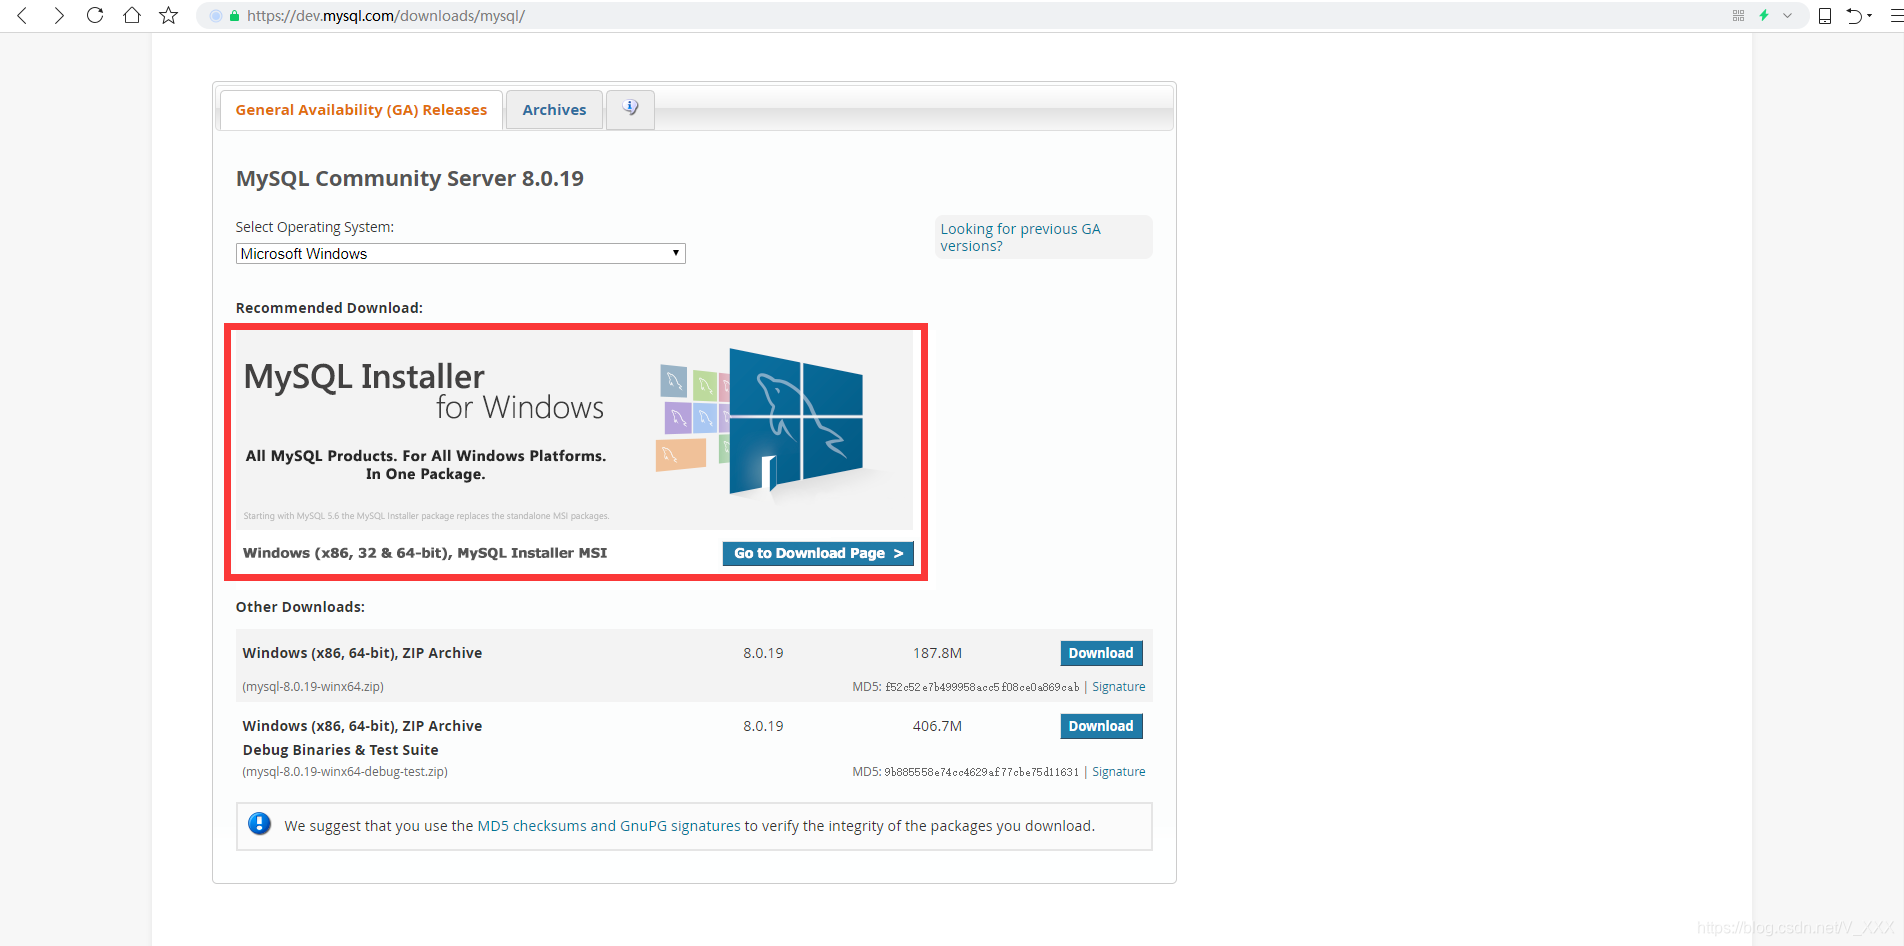This screenshot has width=1904, height=946.
Task: Click the Windows (x86, 32 & 64-bit), MySQL Installer MSI text
Action: pos(425,553)
